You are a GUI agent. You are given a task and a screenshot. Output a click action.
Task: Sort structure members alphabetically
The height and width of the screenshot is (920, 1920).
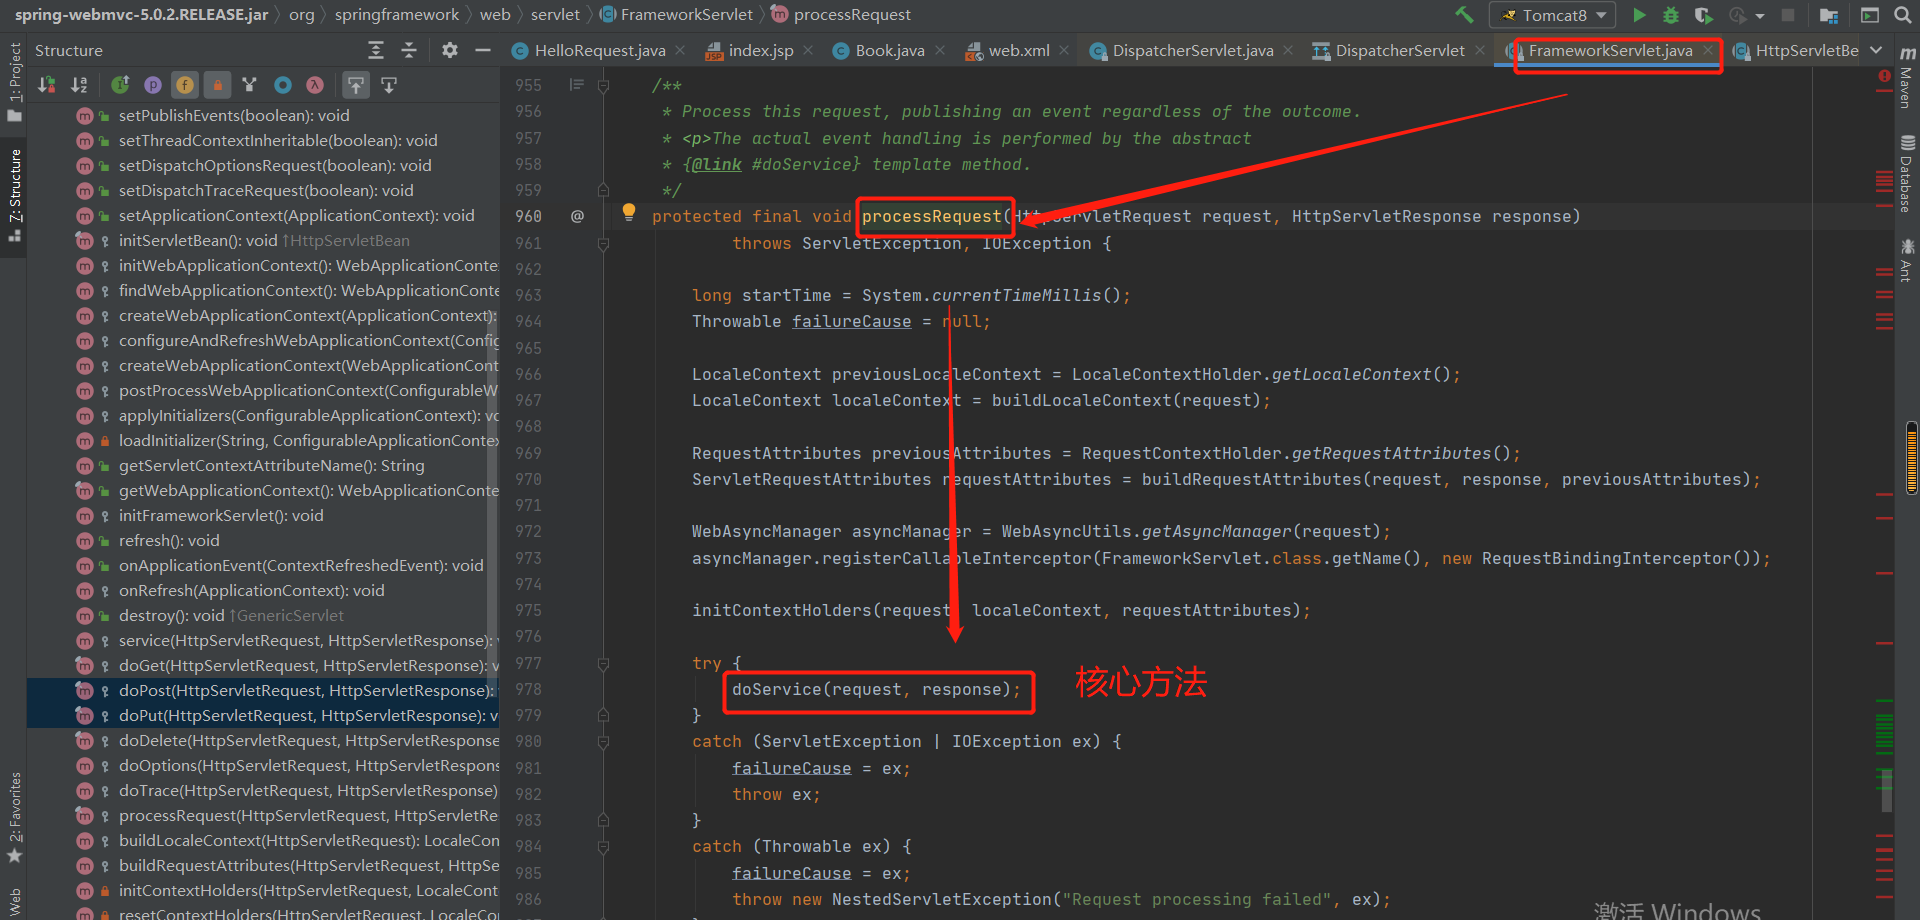pyautogui.click(x=79, y=85)
